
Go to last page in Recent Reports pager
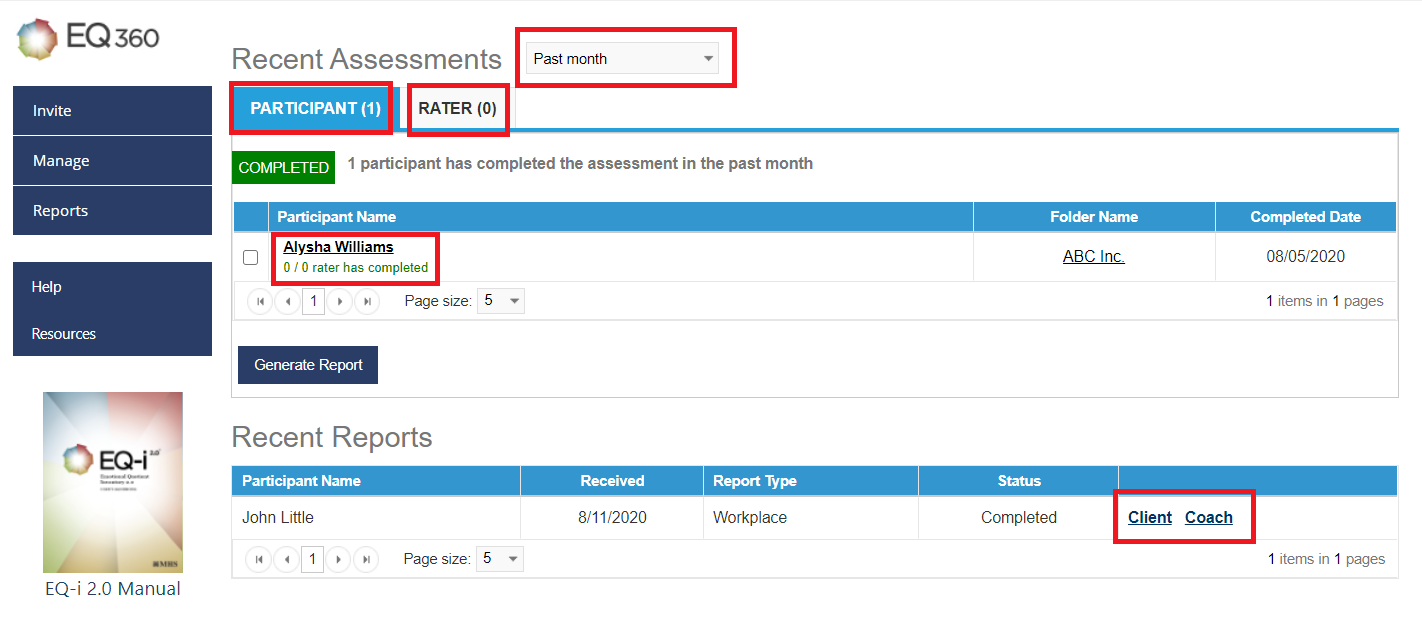click(x=366, y=559)
